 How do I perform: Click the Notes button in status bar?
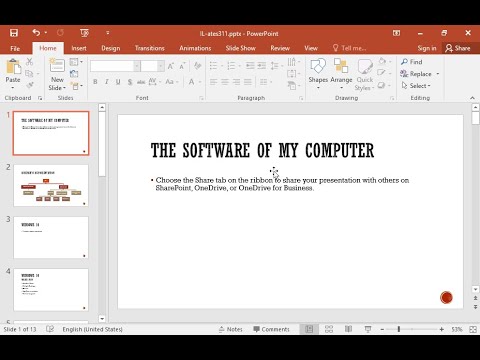pyautogui.click(x=231, y=329)
